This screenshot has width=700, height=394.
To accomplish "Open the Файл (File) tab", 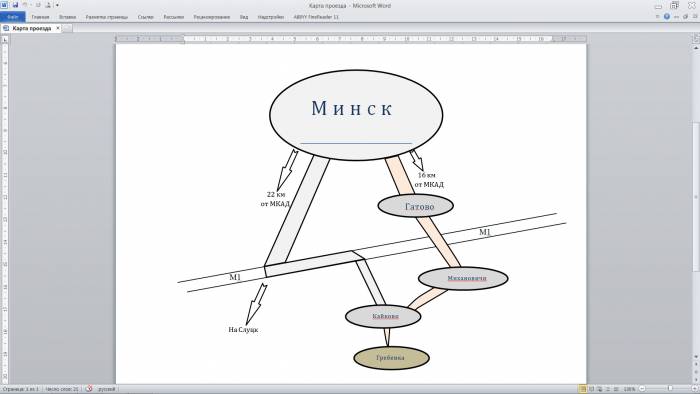I will point(13,17).
